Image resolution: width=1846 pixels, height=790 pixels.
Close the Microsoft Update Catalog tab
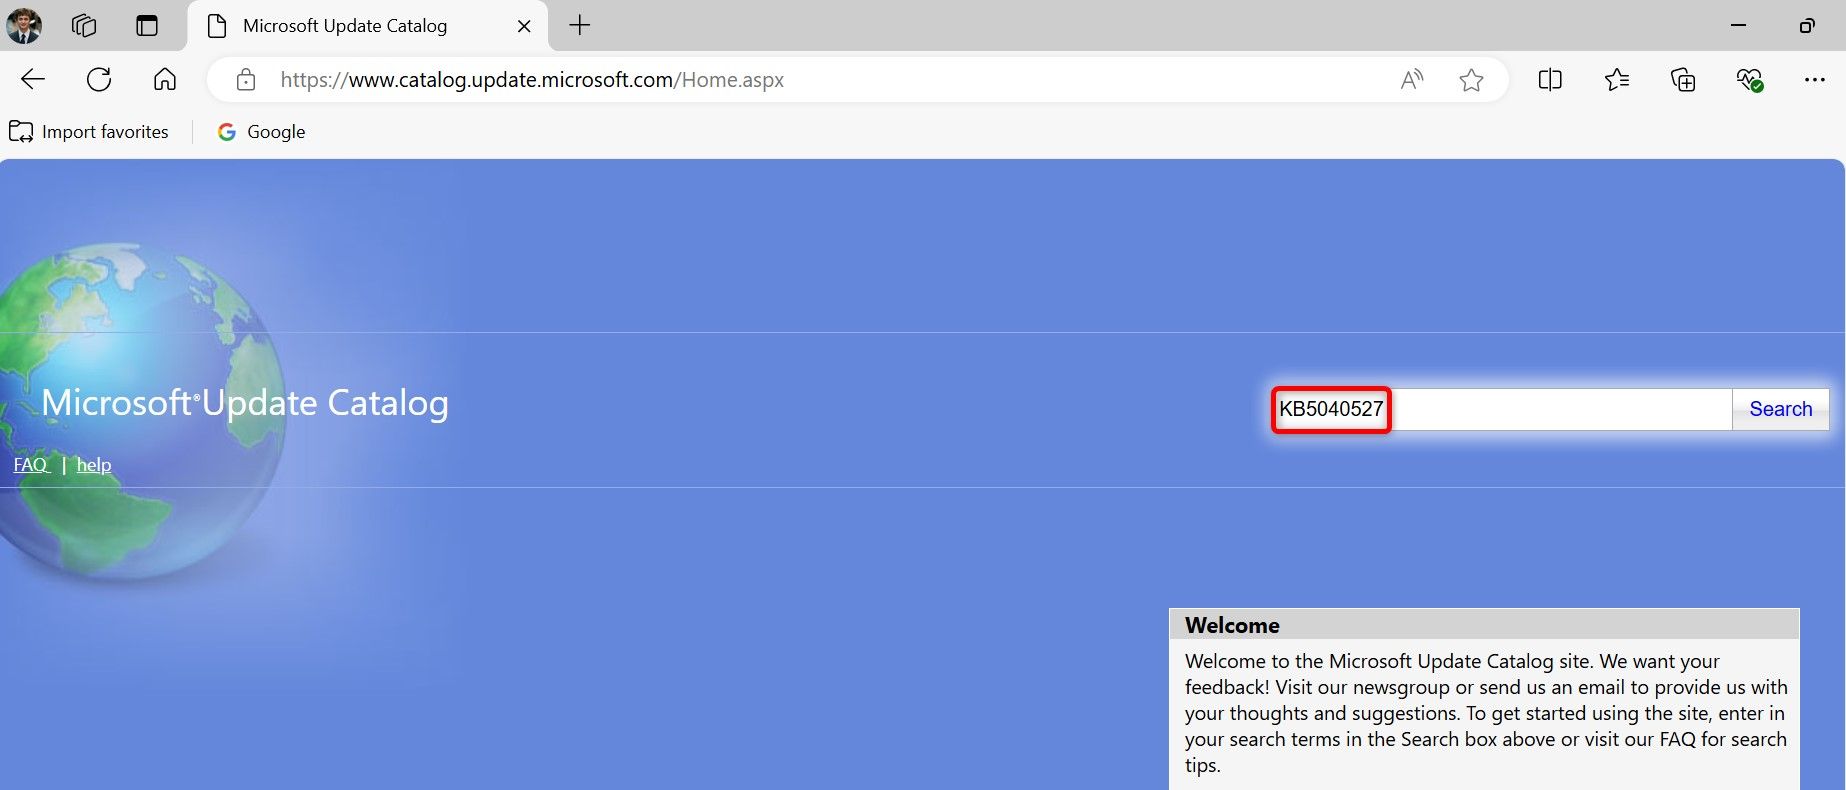tap(524, 26)
